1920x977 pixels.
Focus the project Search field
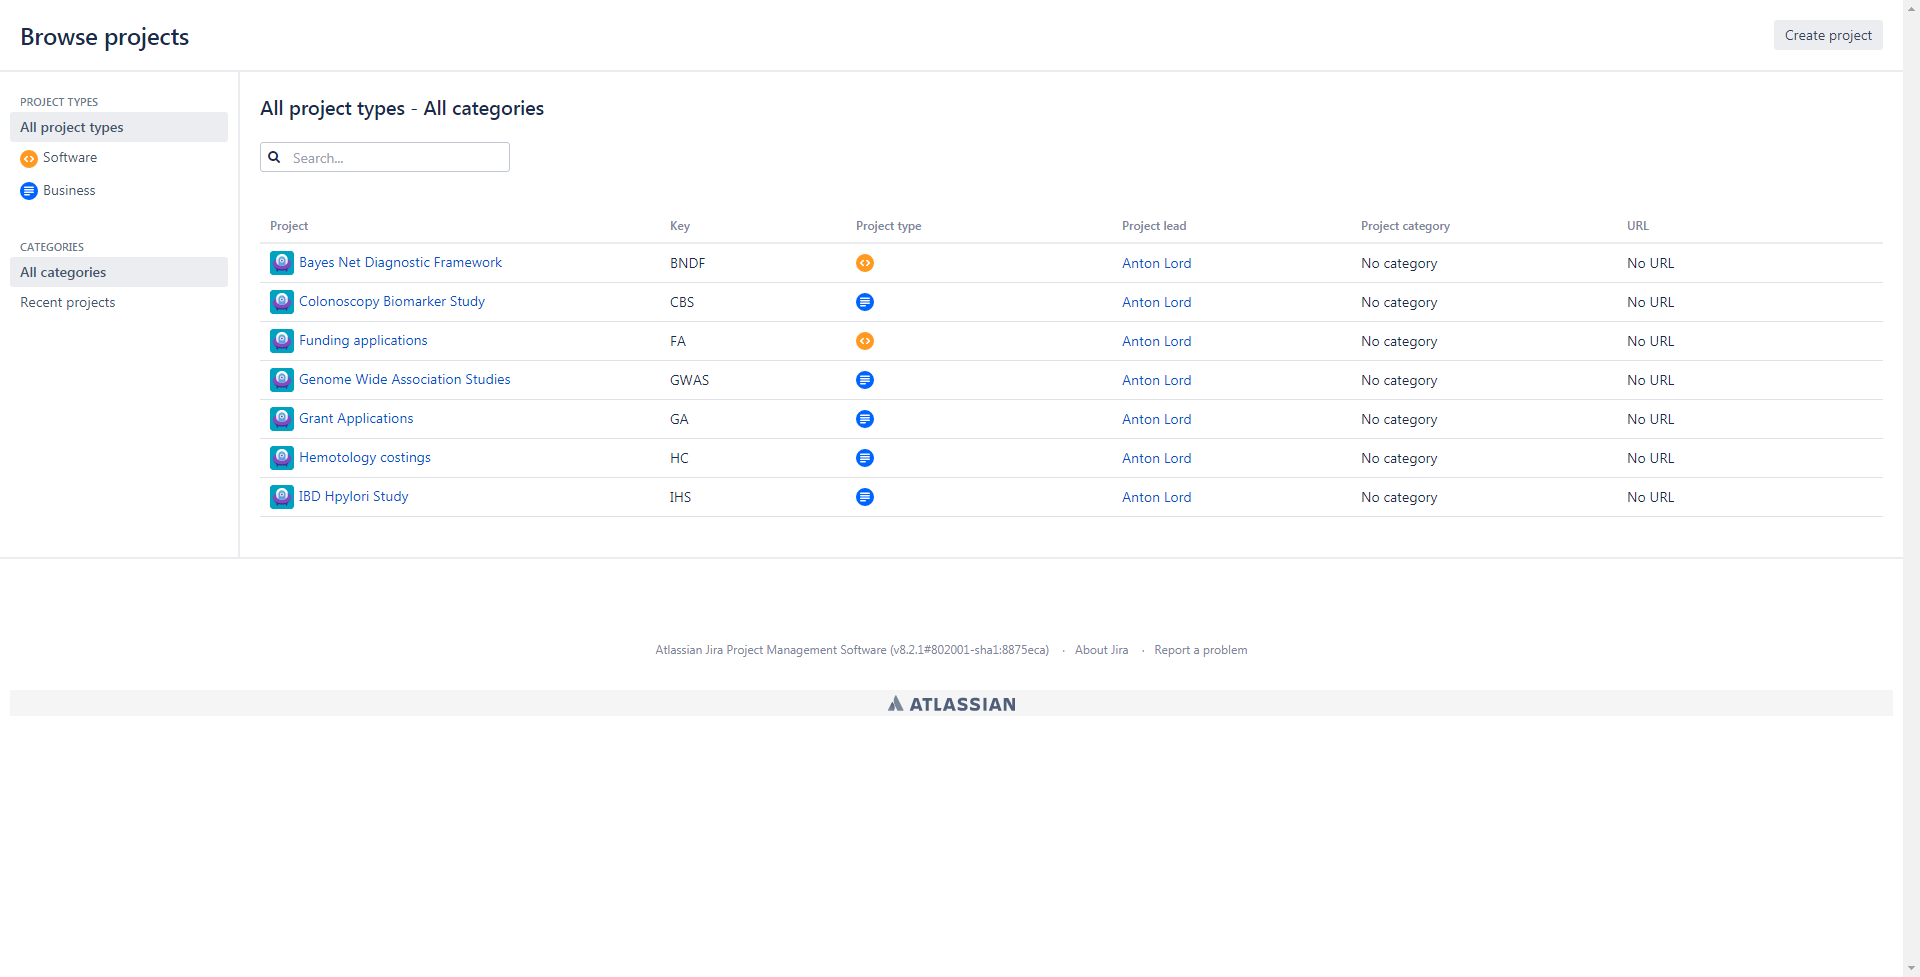point(385,157)
